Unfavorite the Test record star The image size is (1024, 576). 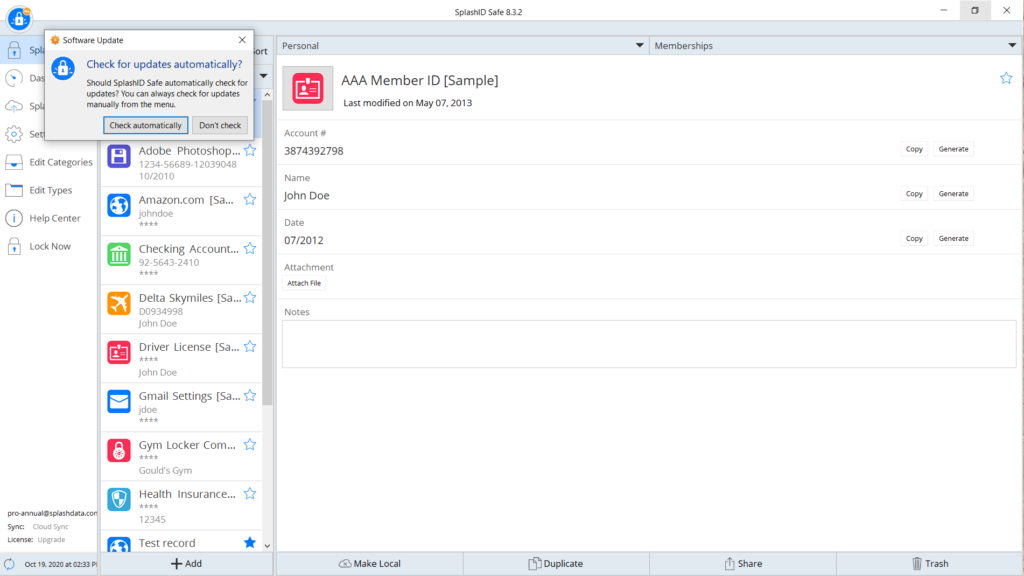tap(250, 542)
